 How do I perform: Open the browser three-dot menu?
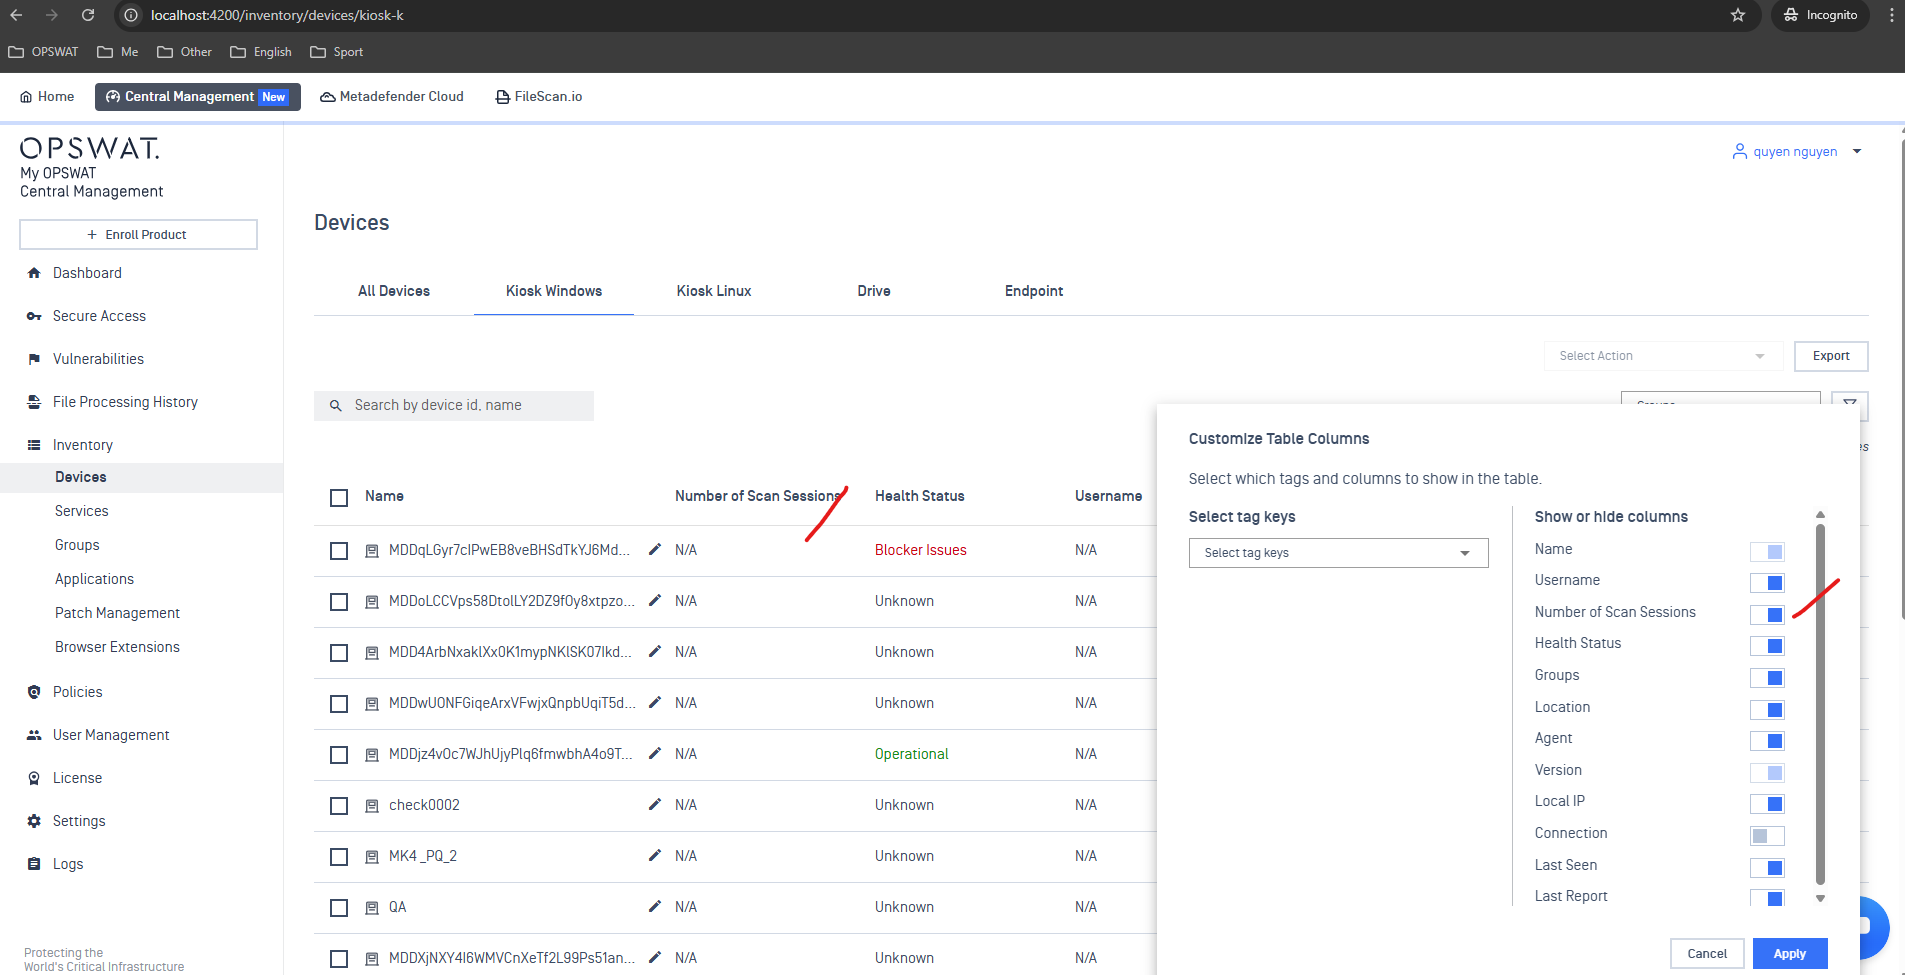pos(1891,15)
